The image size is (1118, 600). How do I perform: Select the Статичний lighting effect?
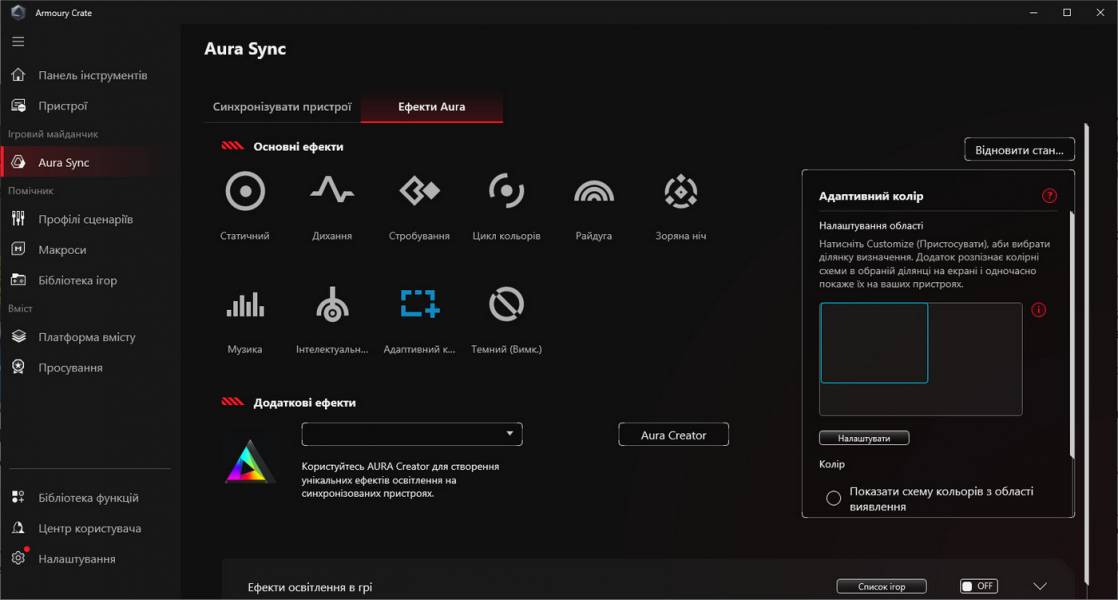[245, 191]
